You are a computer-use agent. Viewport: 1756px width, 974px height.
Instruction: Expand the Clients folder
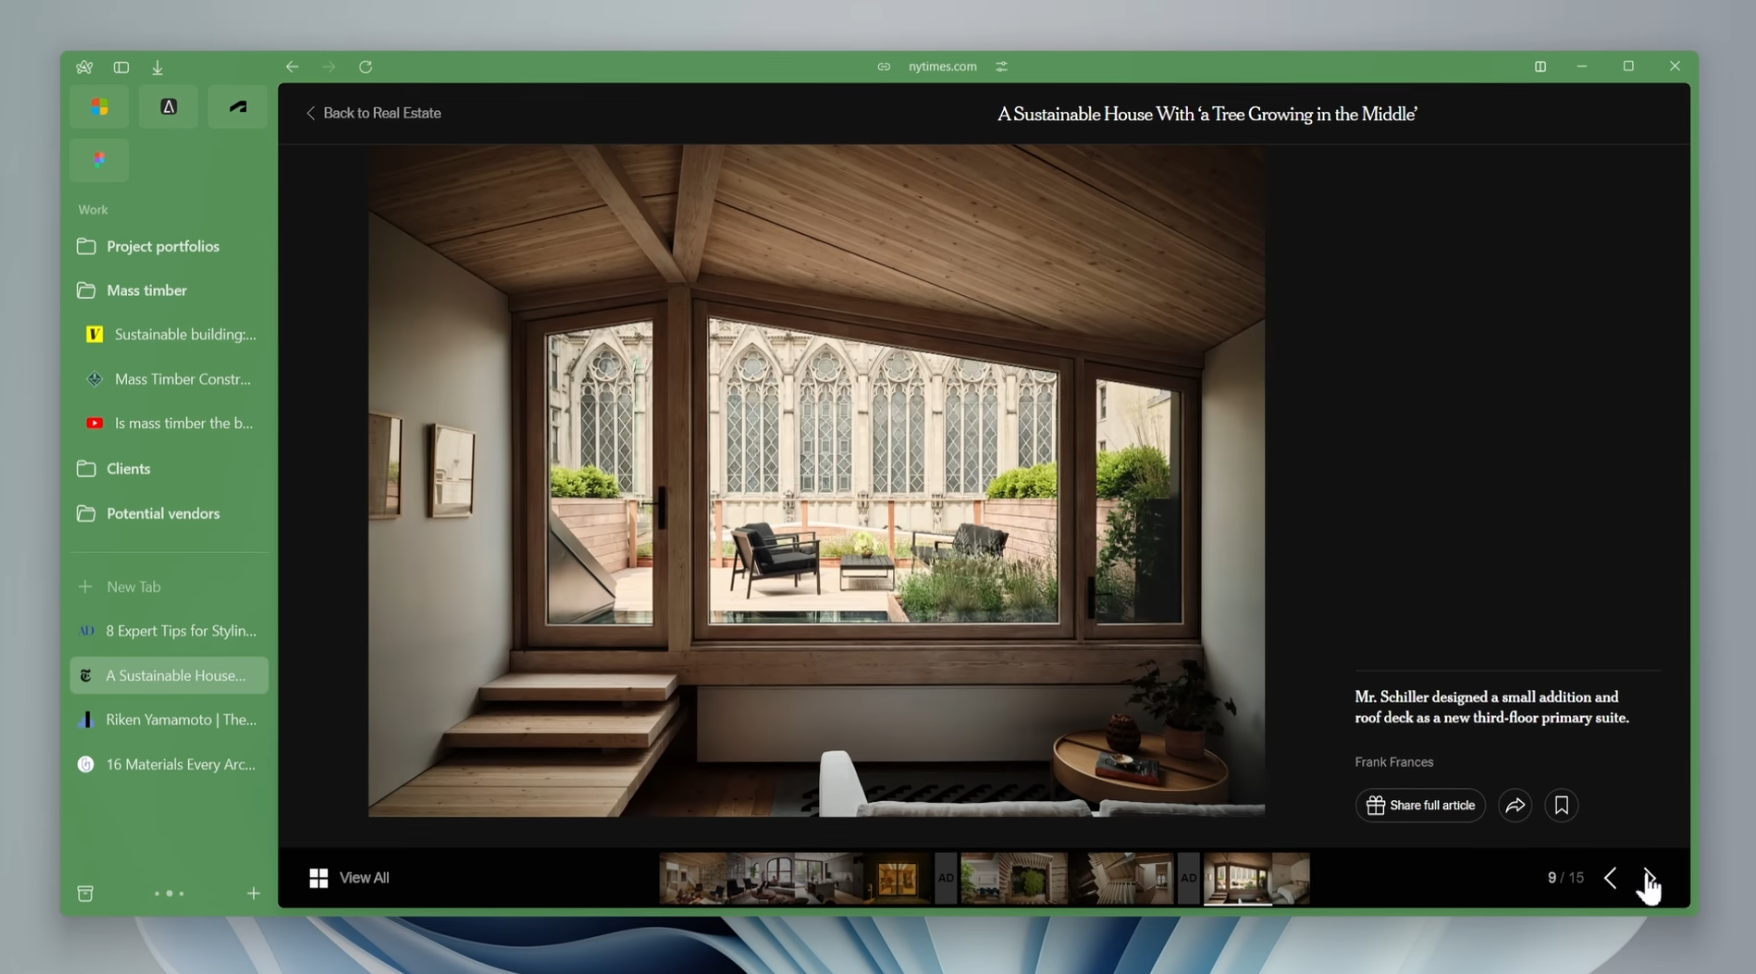[x=127, y=468]
